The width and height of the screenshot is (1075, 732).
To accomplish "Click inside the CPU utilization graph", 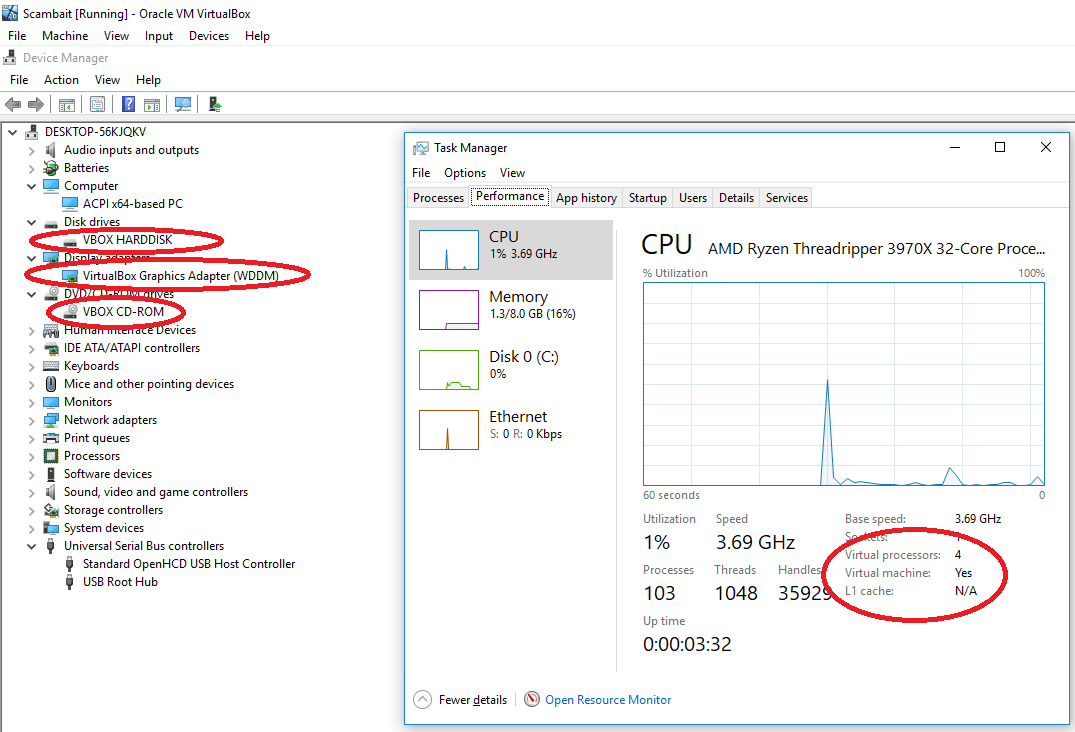I will click(x=843, y=384).
